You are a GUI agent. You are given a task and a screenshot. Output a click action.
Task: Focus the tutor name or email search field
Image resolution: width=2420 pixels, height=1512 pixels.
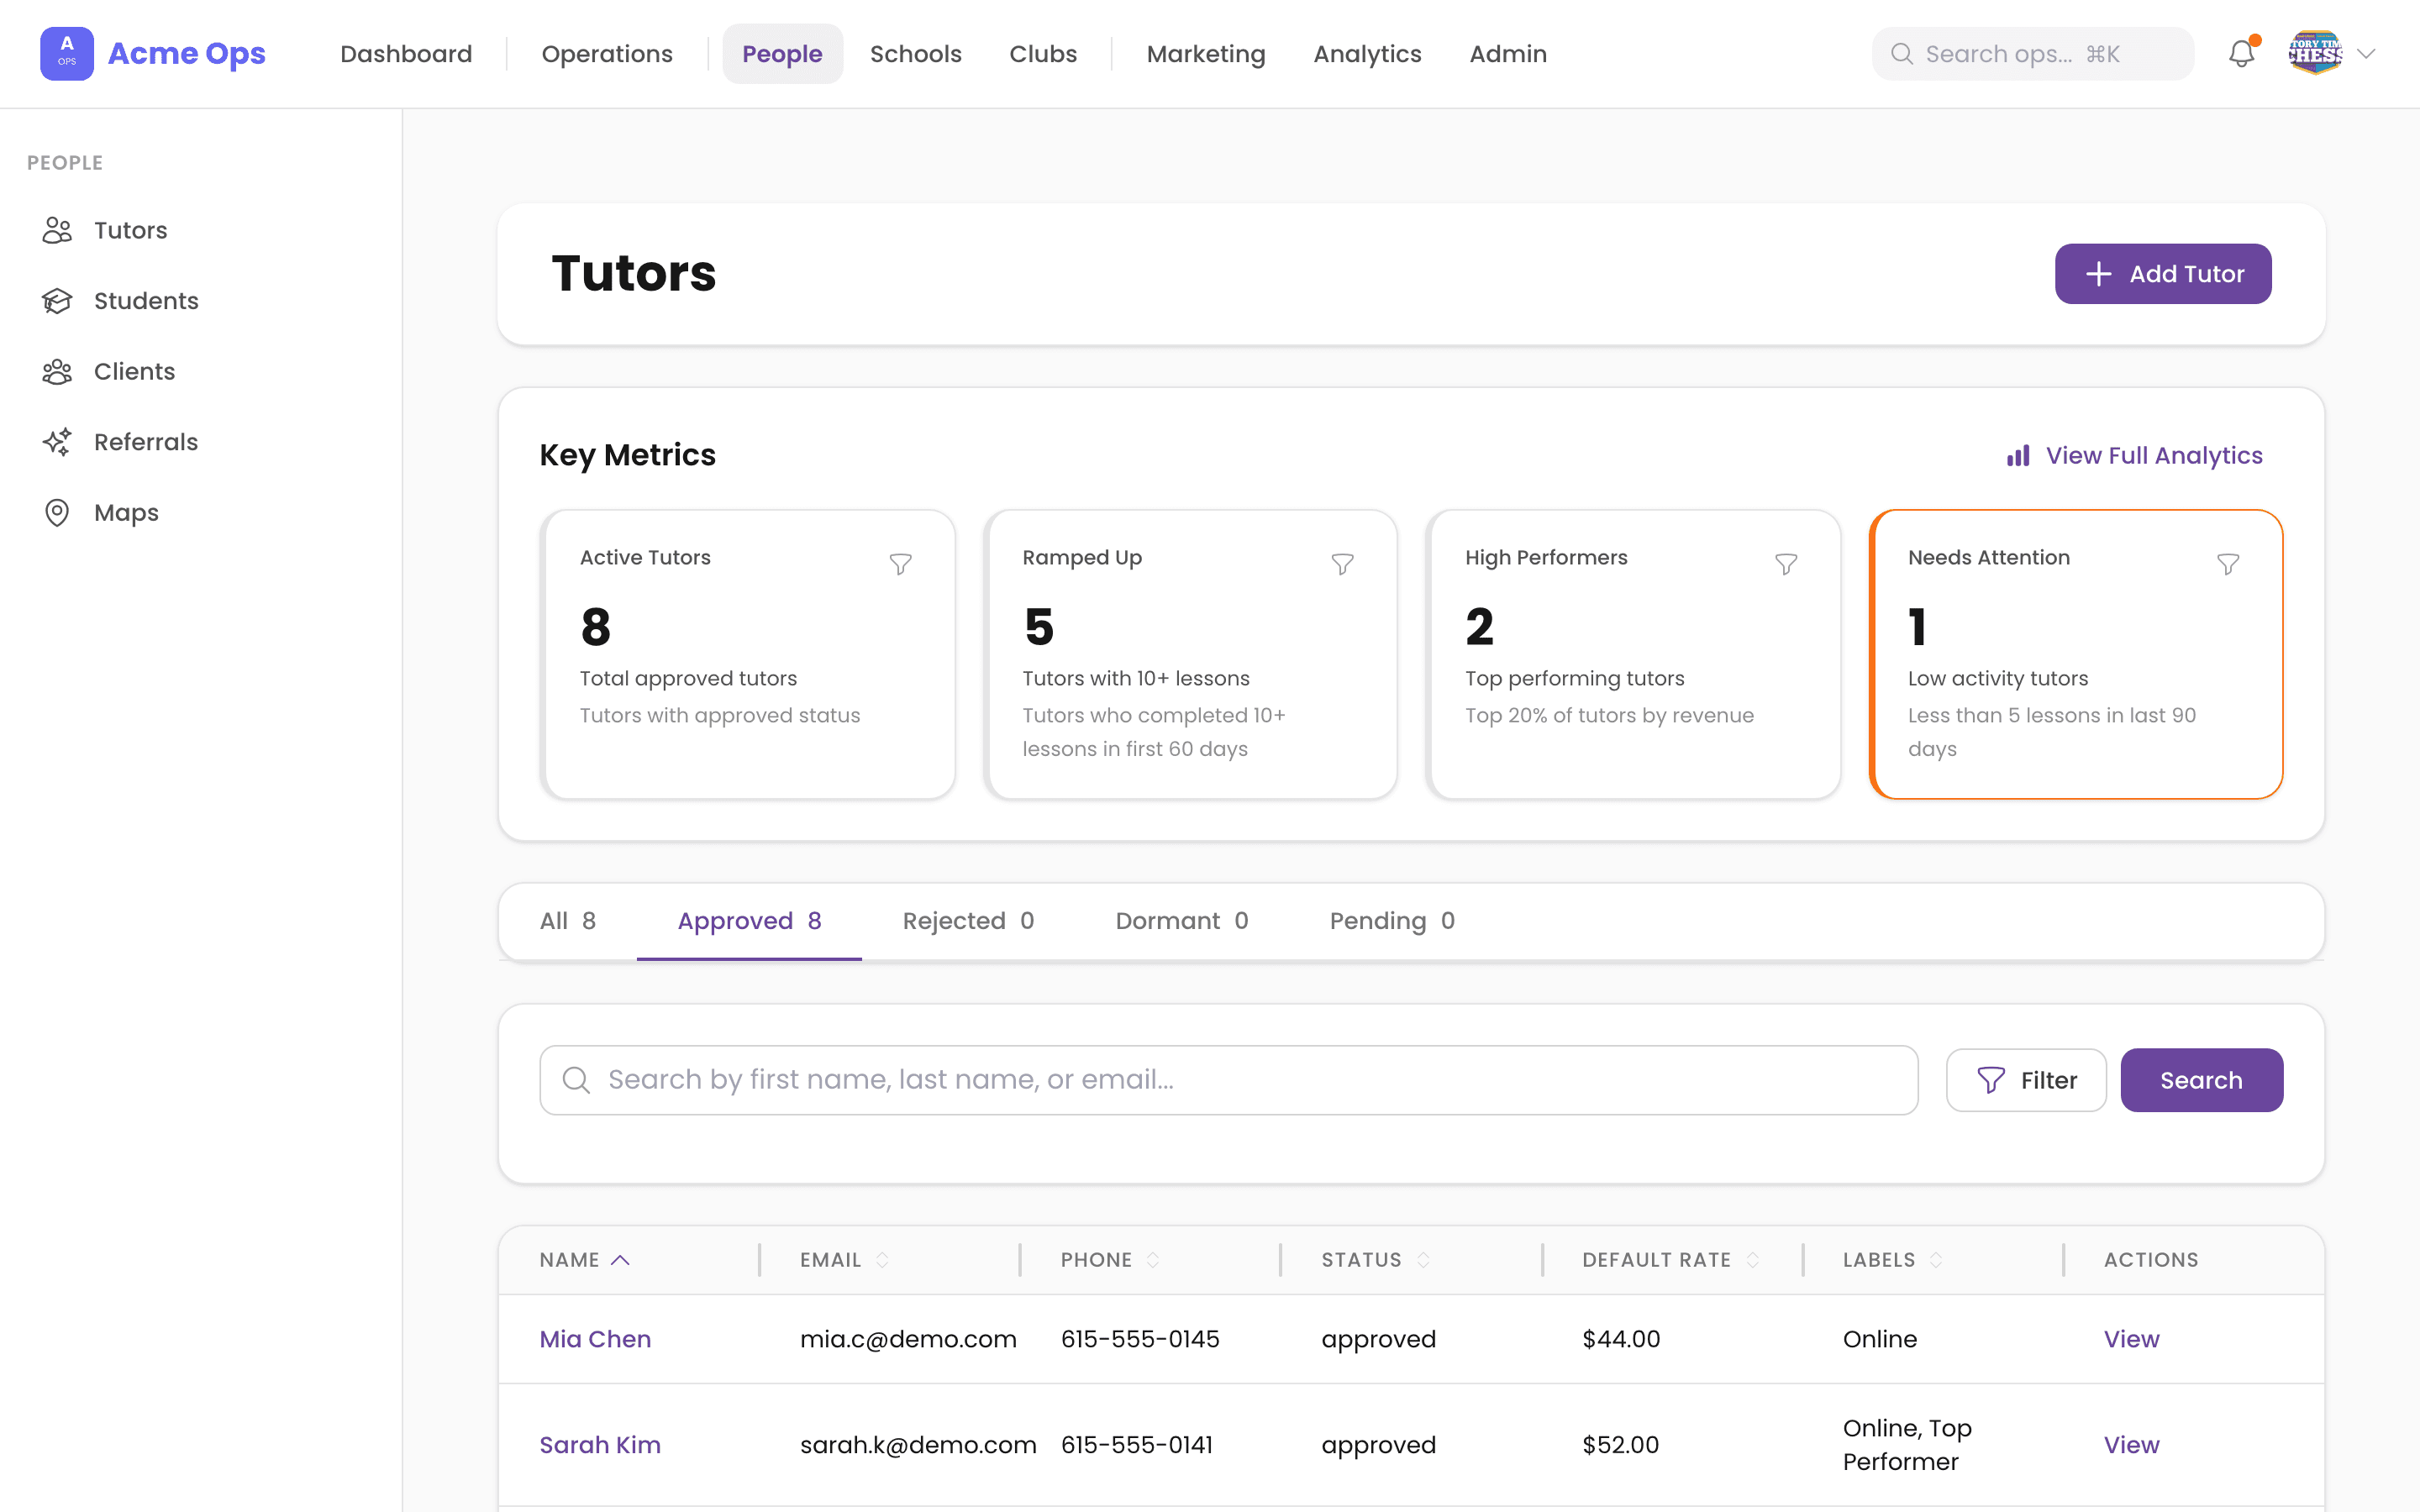1228,1080
